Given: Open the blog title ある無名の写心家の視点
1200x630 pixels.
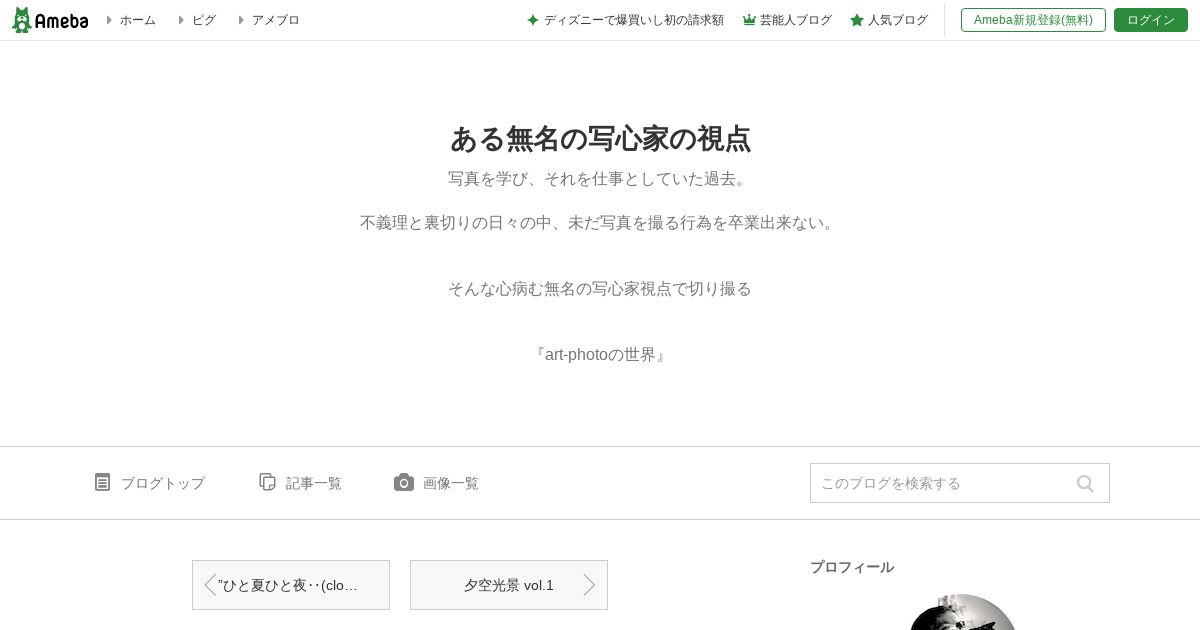Looking at the screenshot, I should pyautogui.click(x=600, y=138).
